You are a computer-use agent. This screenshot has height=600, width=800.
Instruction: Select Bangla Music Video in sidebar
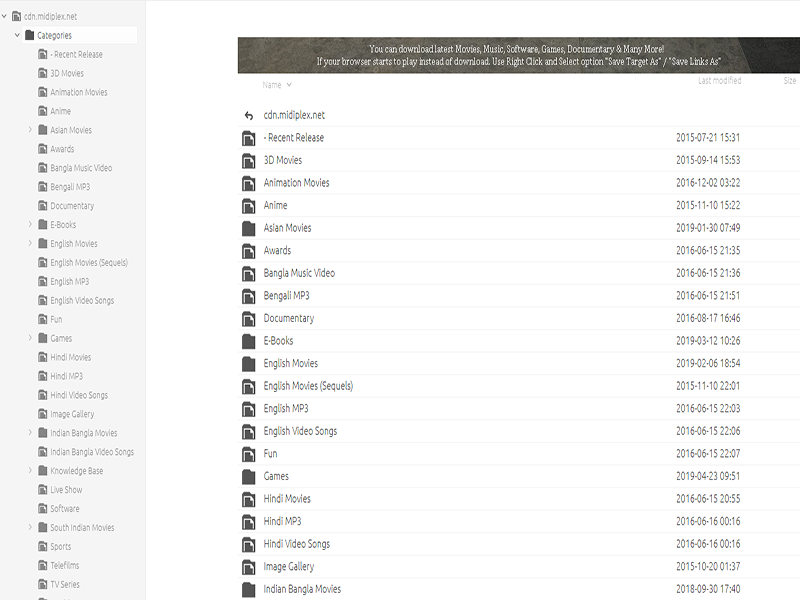pos(81,168)
